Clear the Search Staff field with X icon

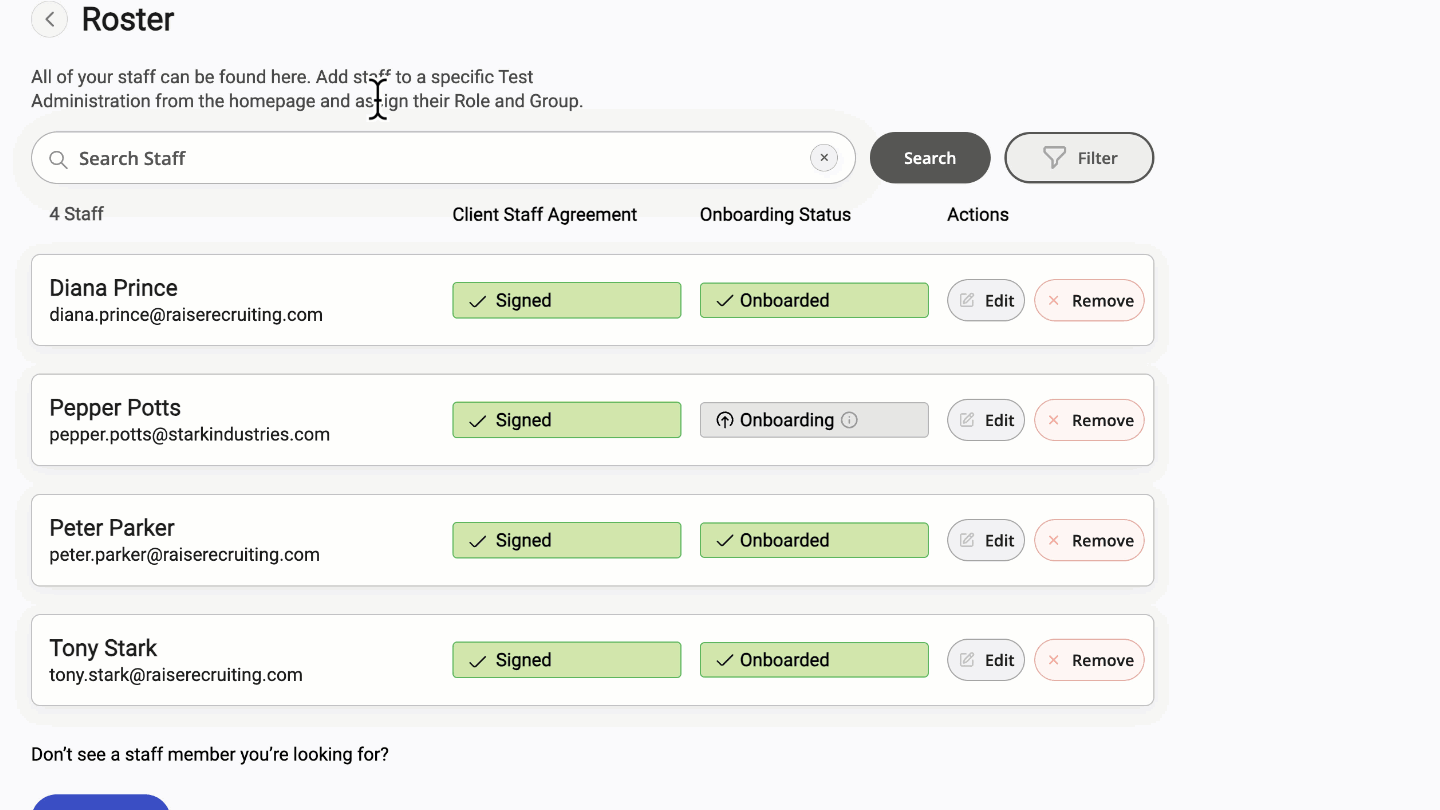[824, 158]
